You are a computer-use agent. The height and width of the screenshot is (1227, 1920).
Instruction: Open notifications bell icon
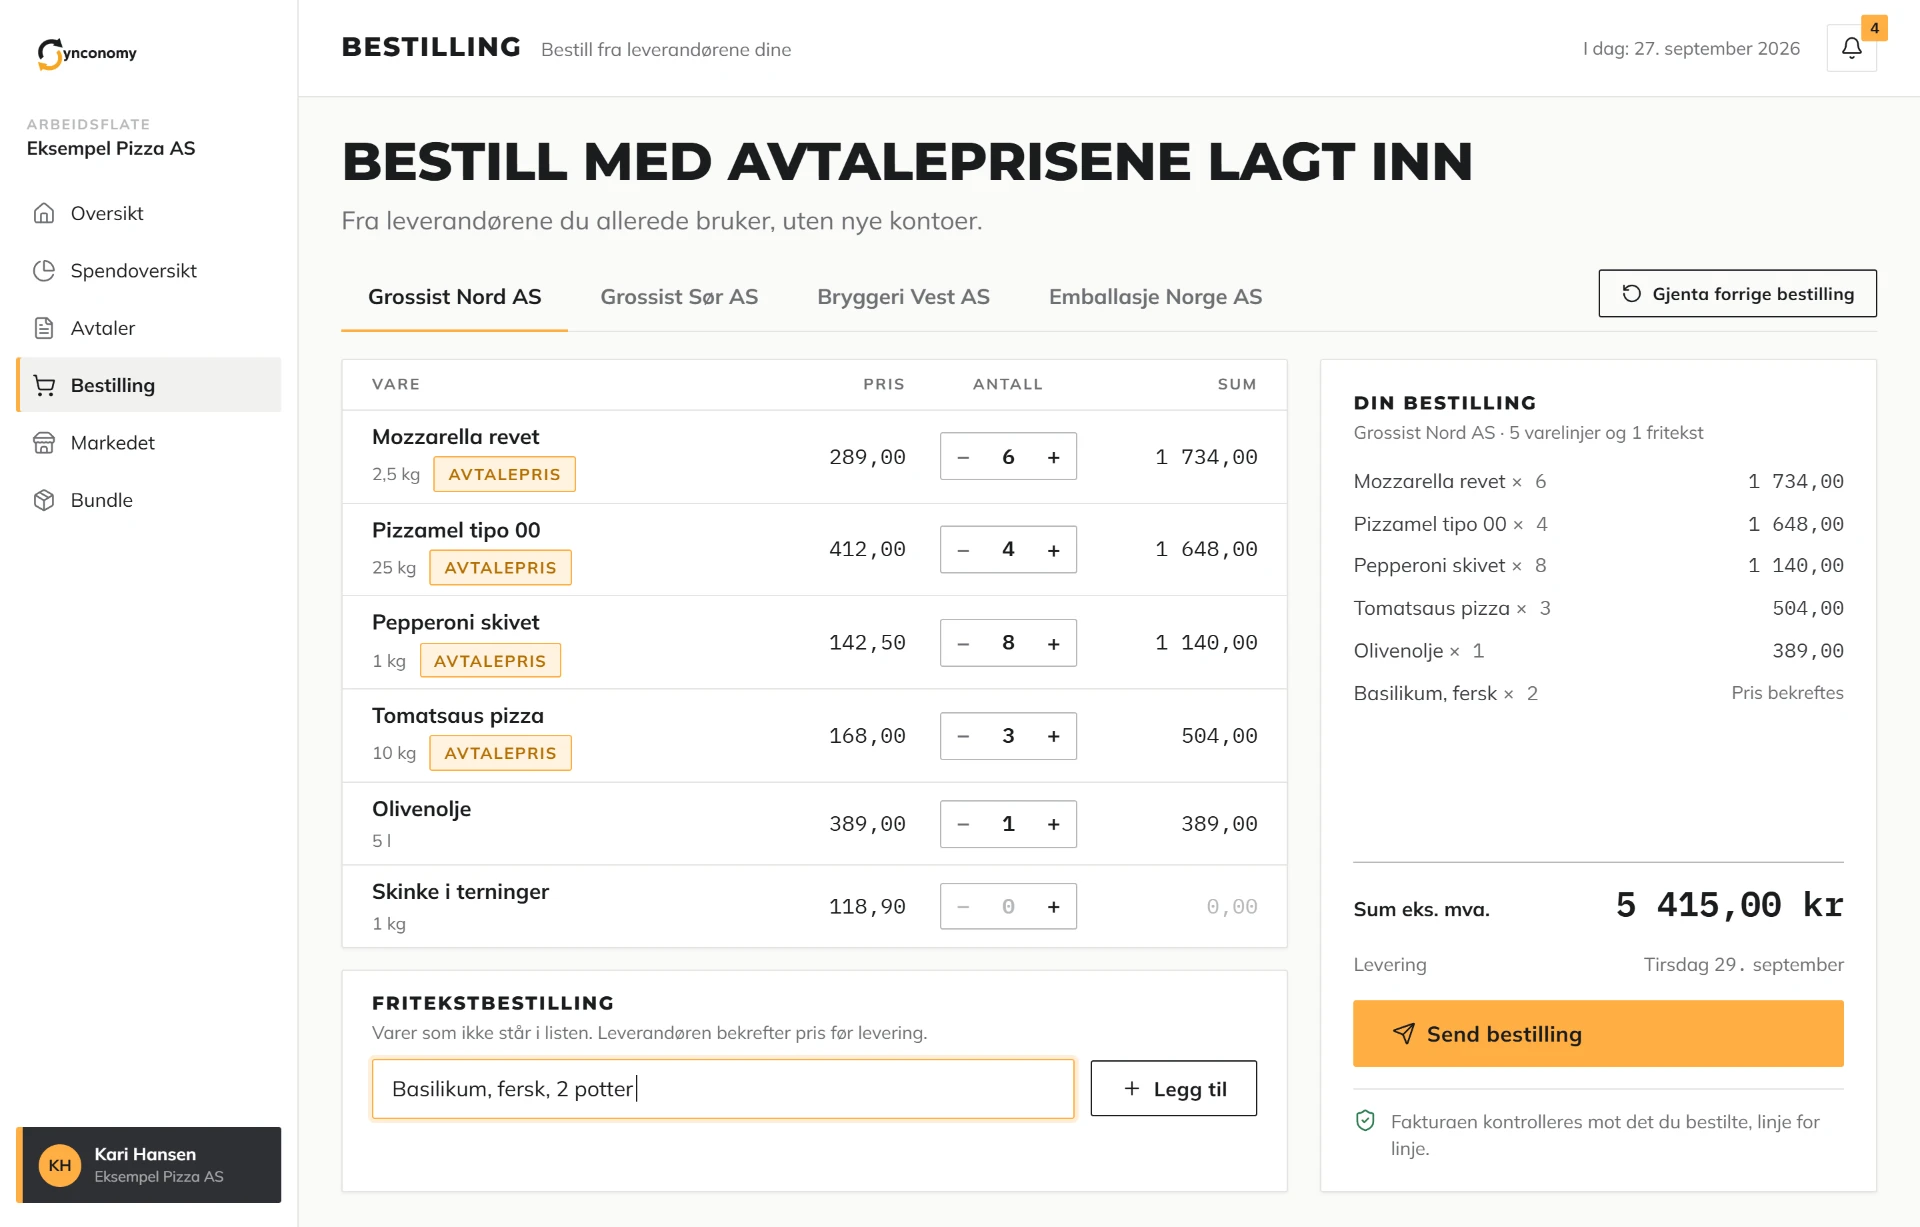pyautogui.click(x=1851, y=48)
